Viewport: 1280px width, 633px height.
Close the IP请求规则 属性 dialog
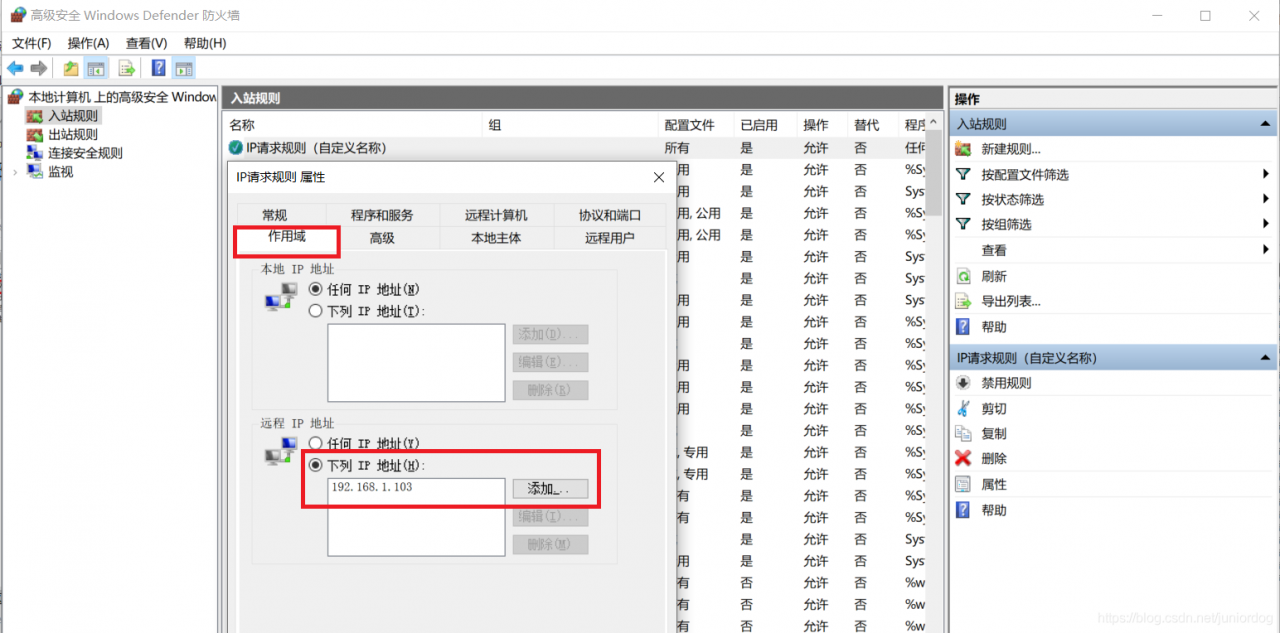click(x=659, y=177)
